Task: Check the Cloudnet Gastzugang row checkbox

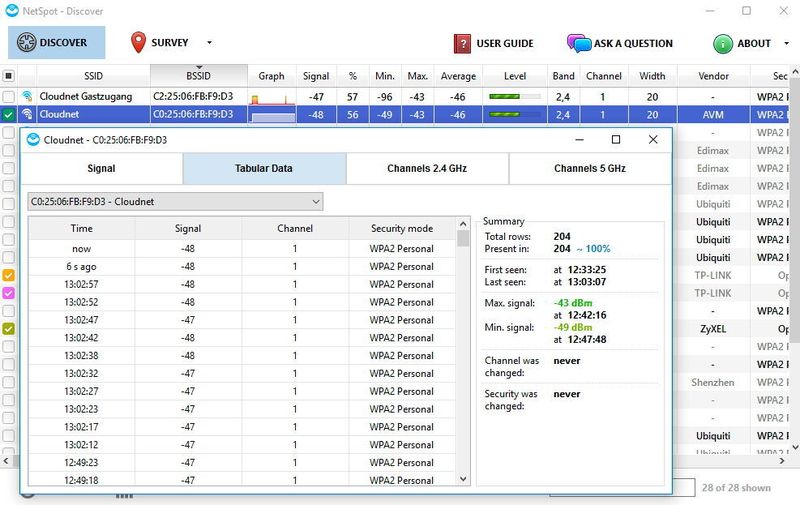Action: (9, 97)
